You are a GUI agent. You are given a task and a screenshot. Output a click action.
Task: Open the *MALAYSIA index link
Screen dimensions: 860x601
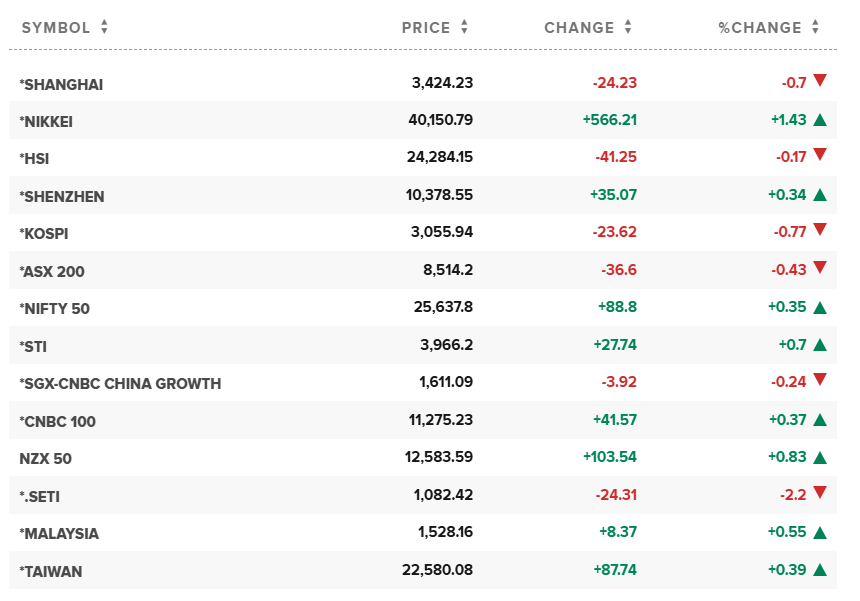(59, 533)
